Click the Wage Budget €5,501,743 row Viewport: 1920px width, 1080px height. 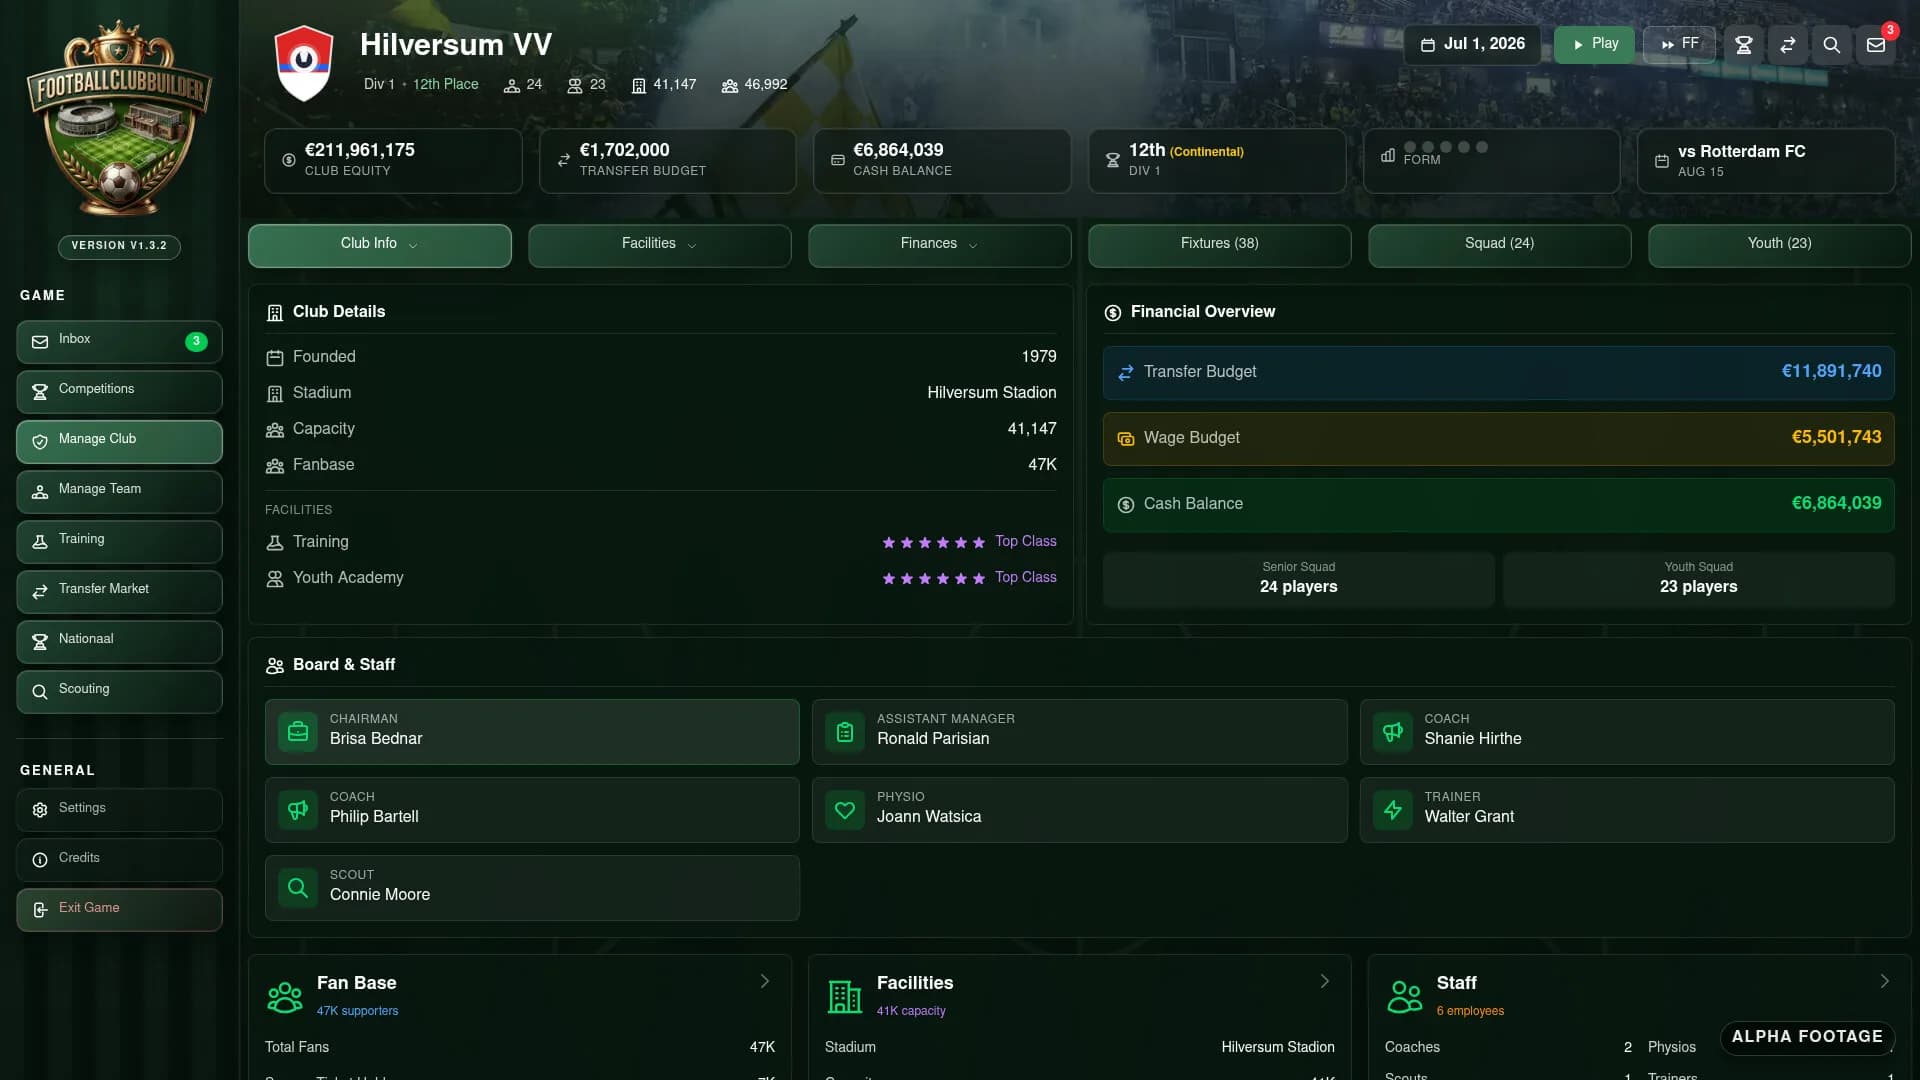pos(1499,439)
